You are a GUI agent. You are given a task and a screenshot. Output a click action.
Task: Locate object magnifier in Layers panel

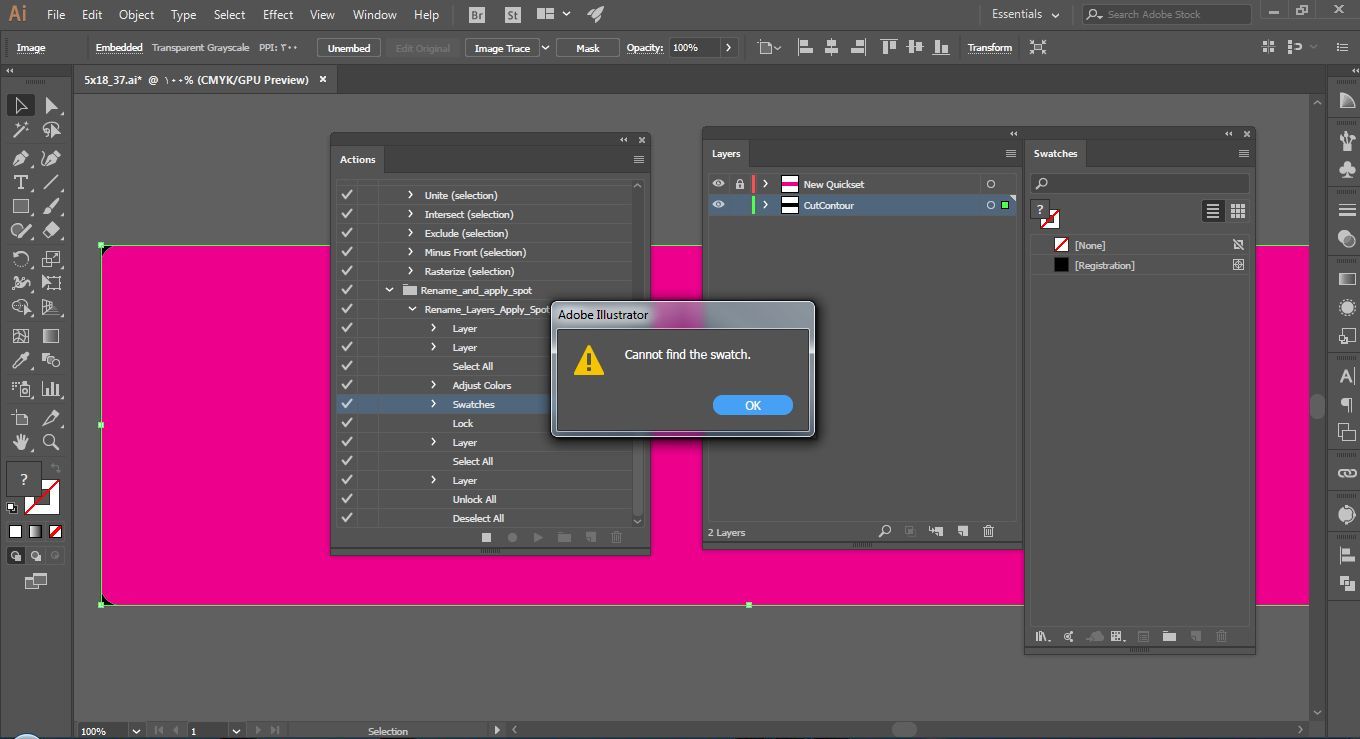pyautogui.click(x=884, y=531)
